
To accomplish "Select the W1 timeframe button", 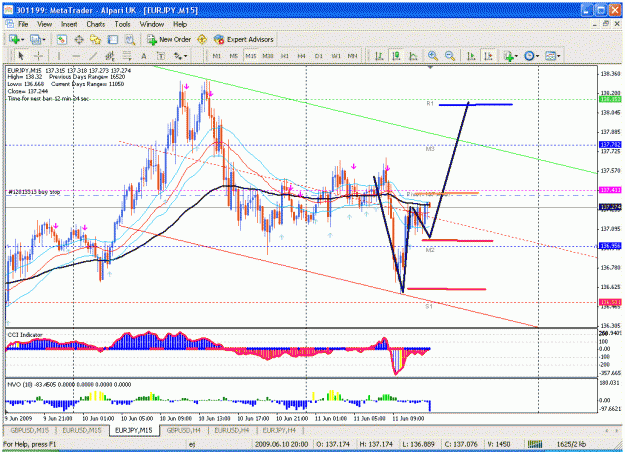I will point(336,56).
